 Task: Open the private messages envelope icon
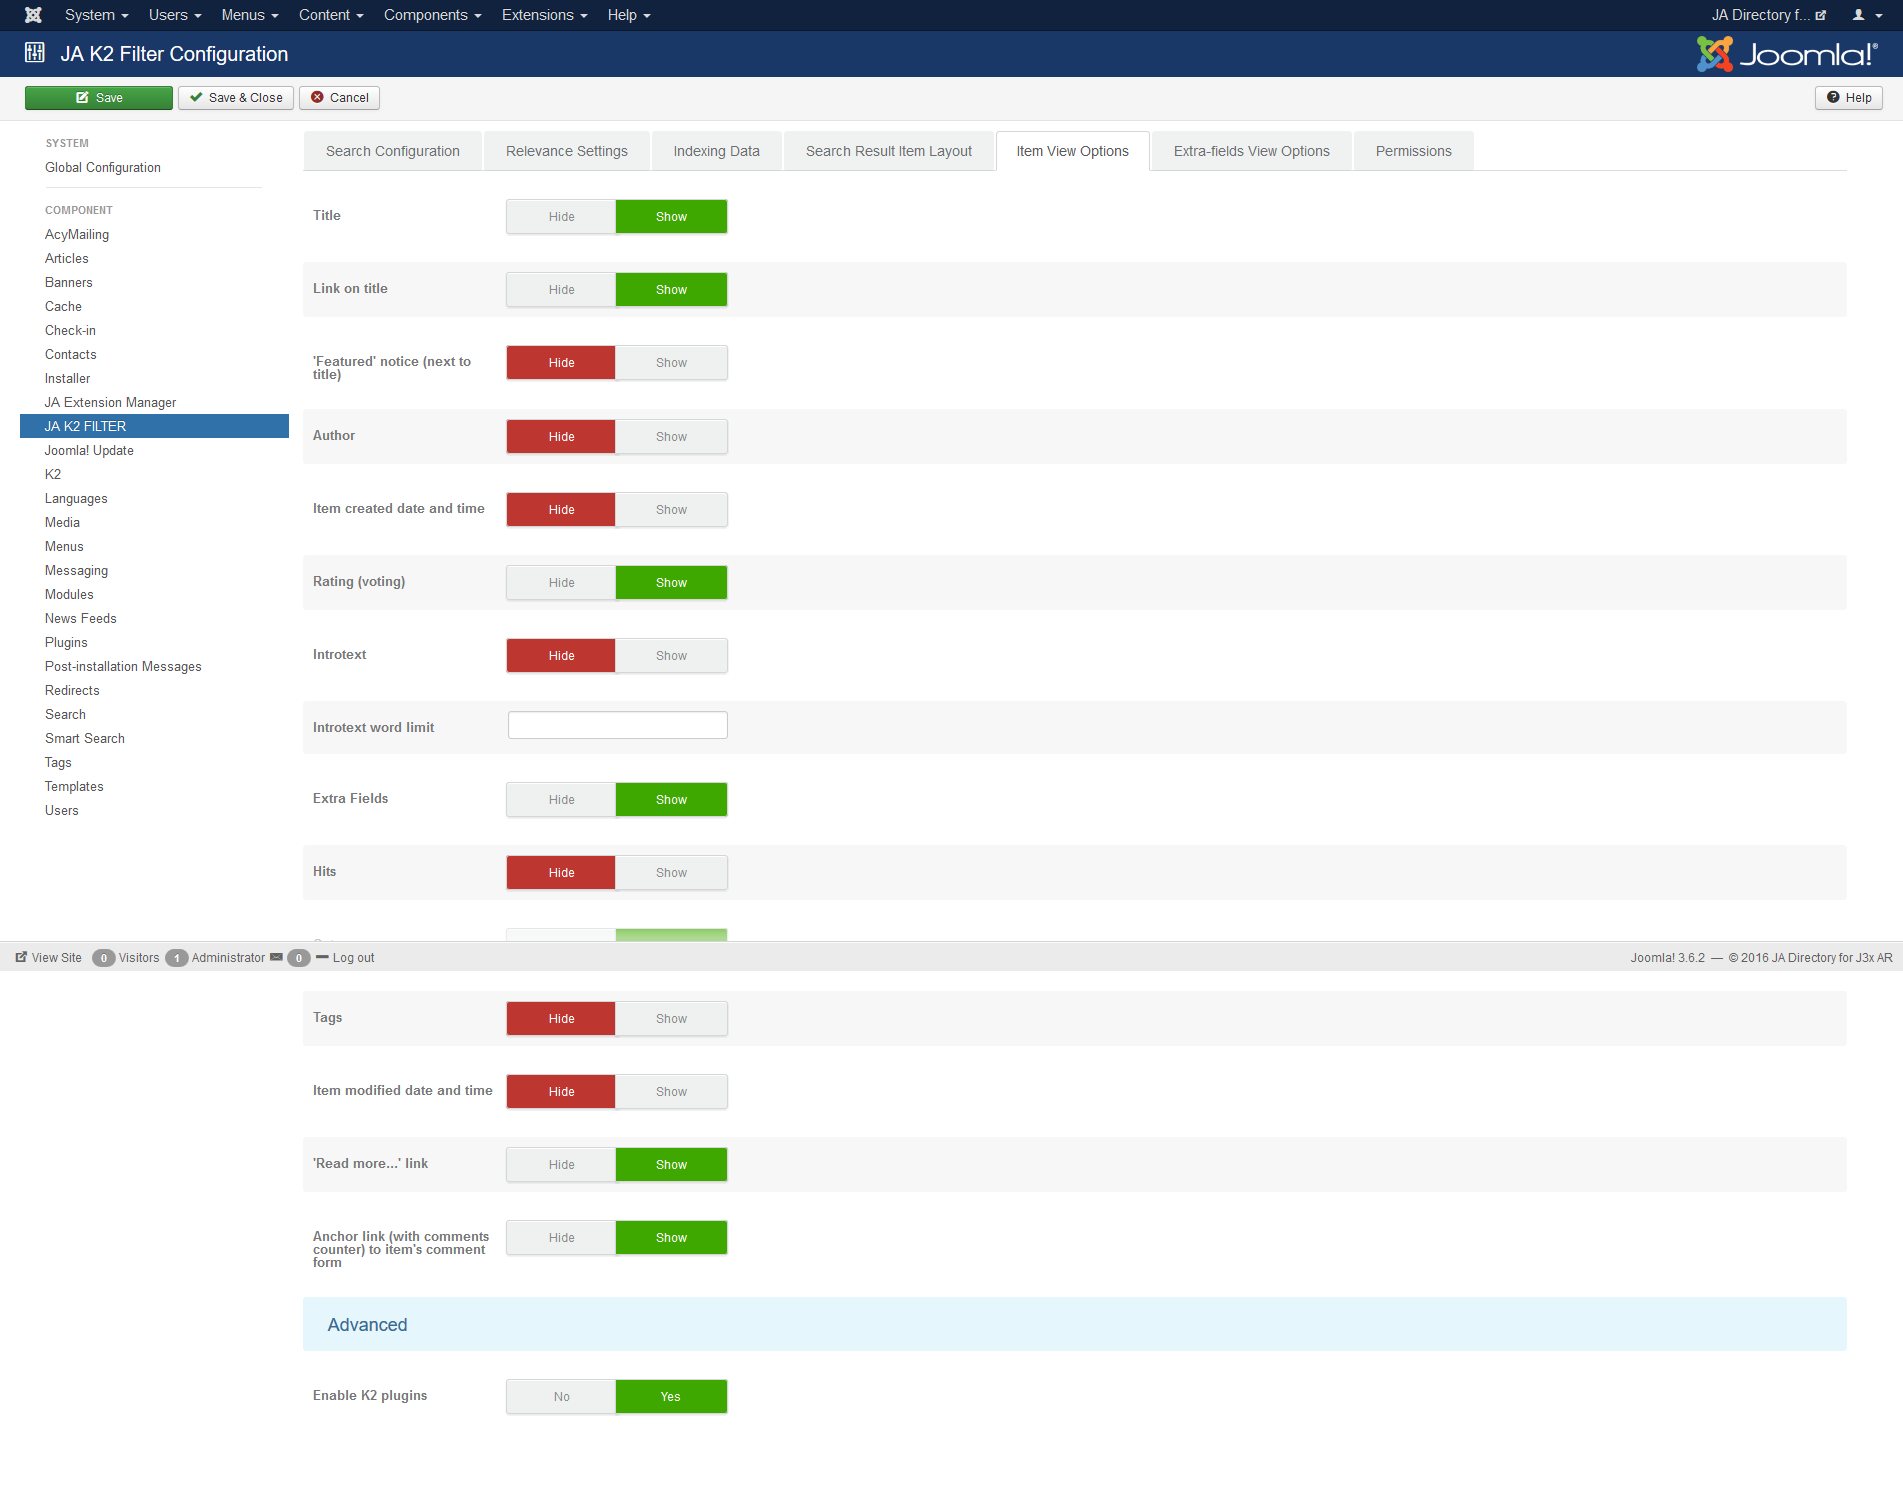(276, 957)
